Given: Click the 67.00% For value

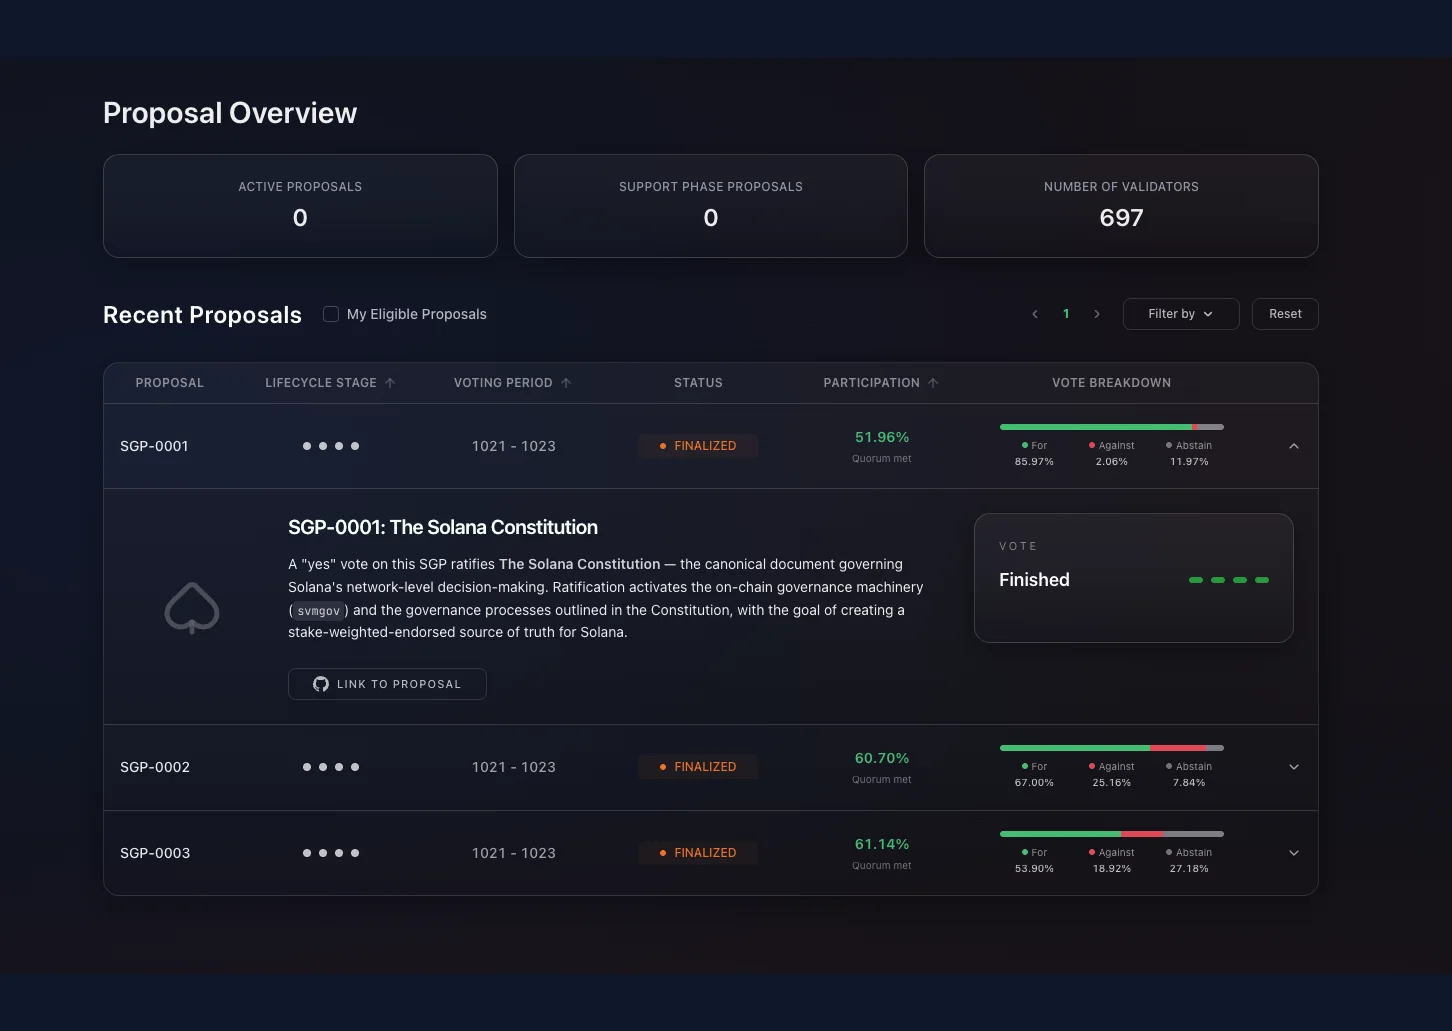Looking at the screenshot, I should click(x=1034, y=783).
